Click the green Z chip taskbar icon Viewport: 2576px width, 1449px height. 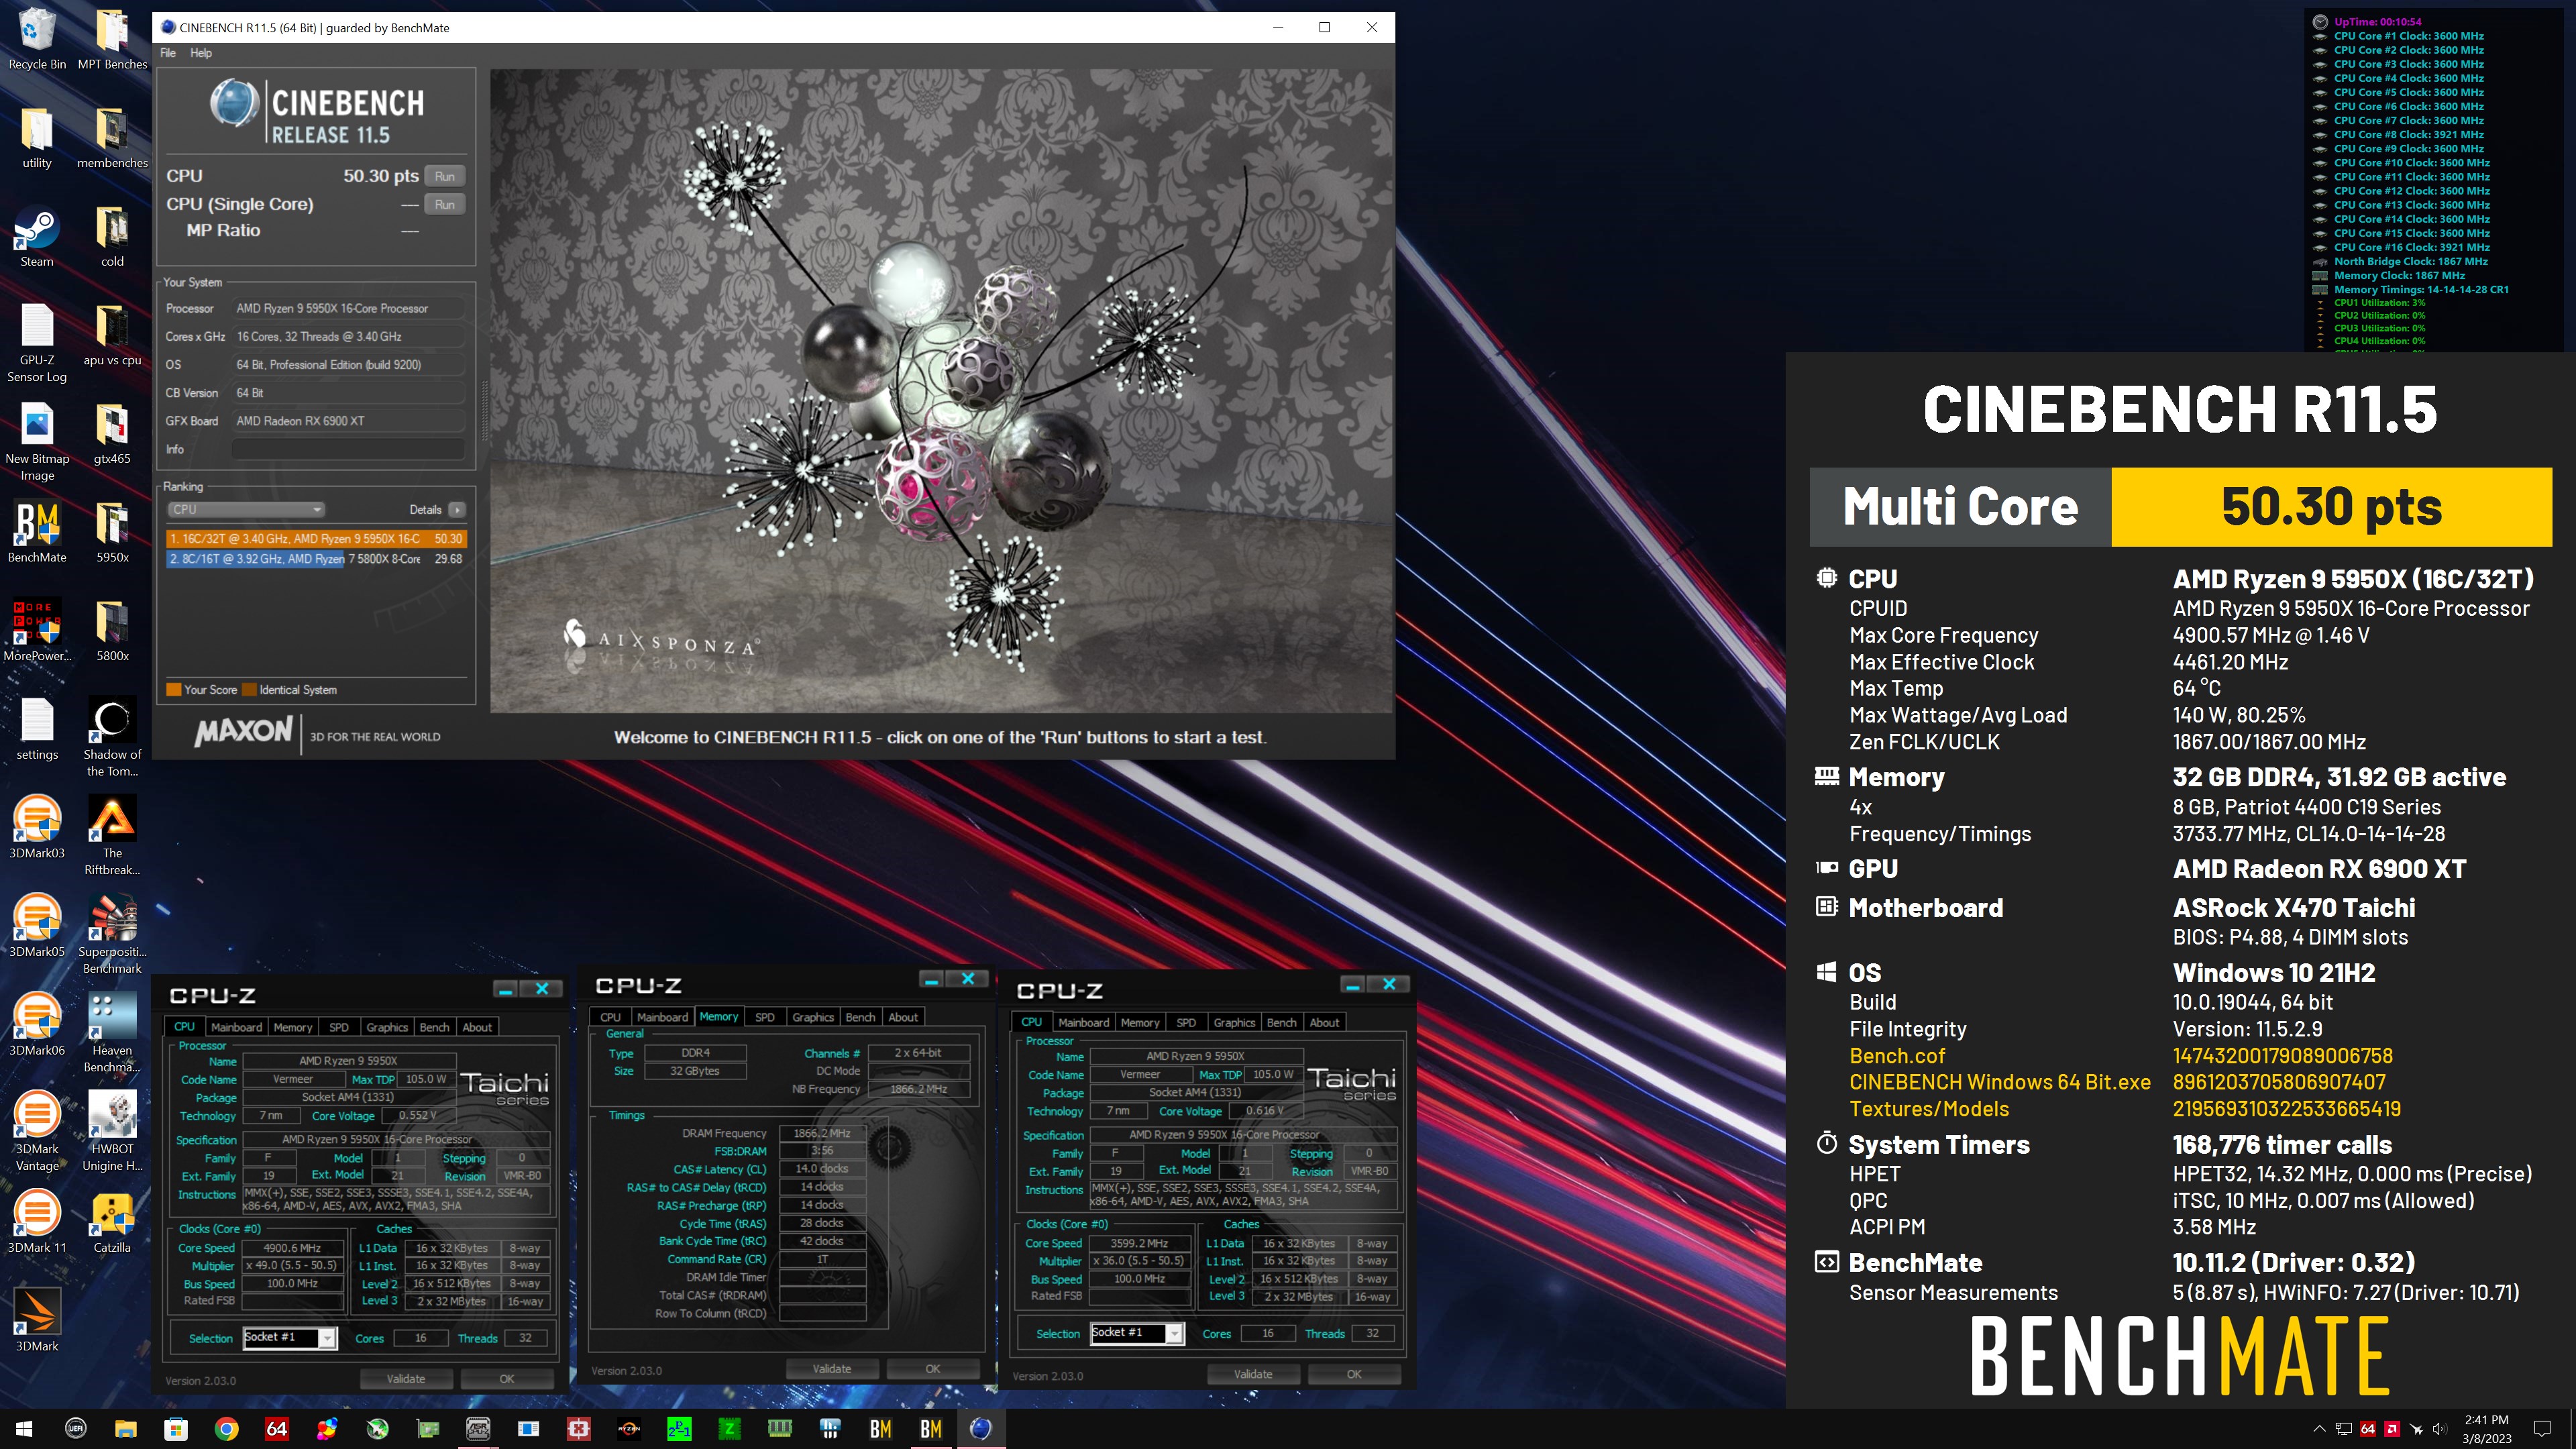730,1429
